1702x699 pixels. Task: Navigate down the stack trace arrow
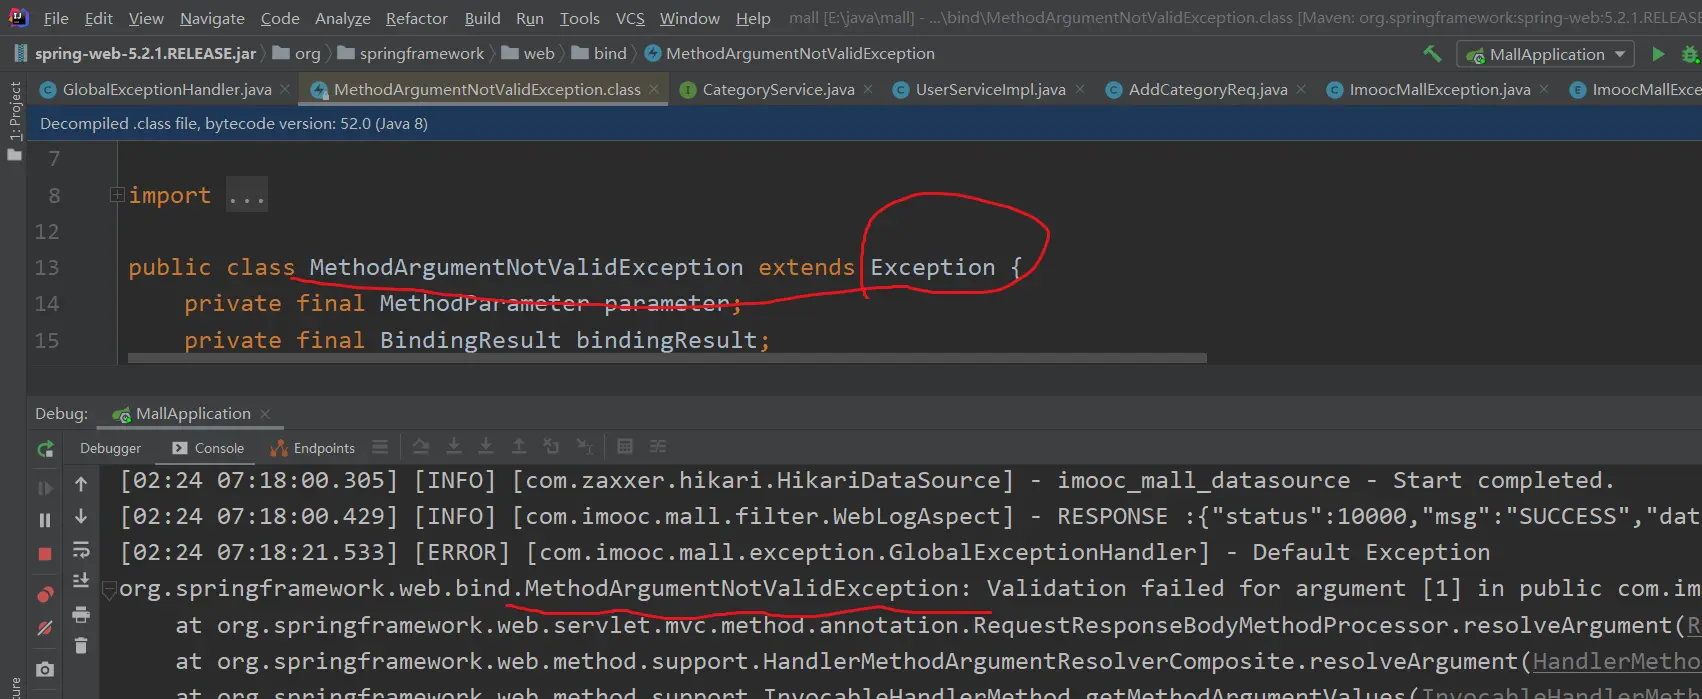point(81,516)
